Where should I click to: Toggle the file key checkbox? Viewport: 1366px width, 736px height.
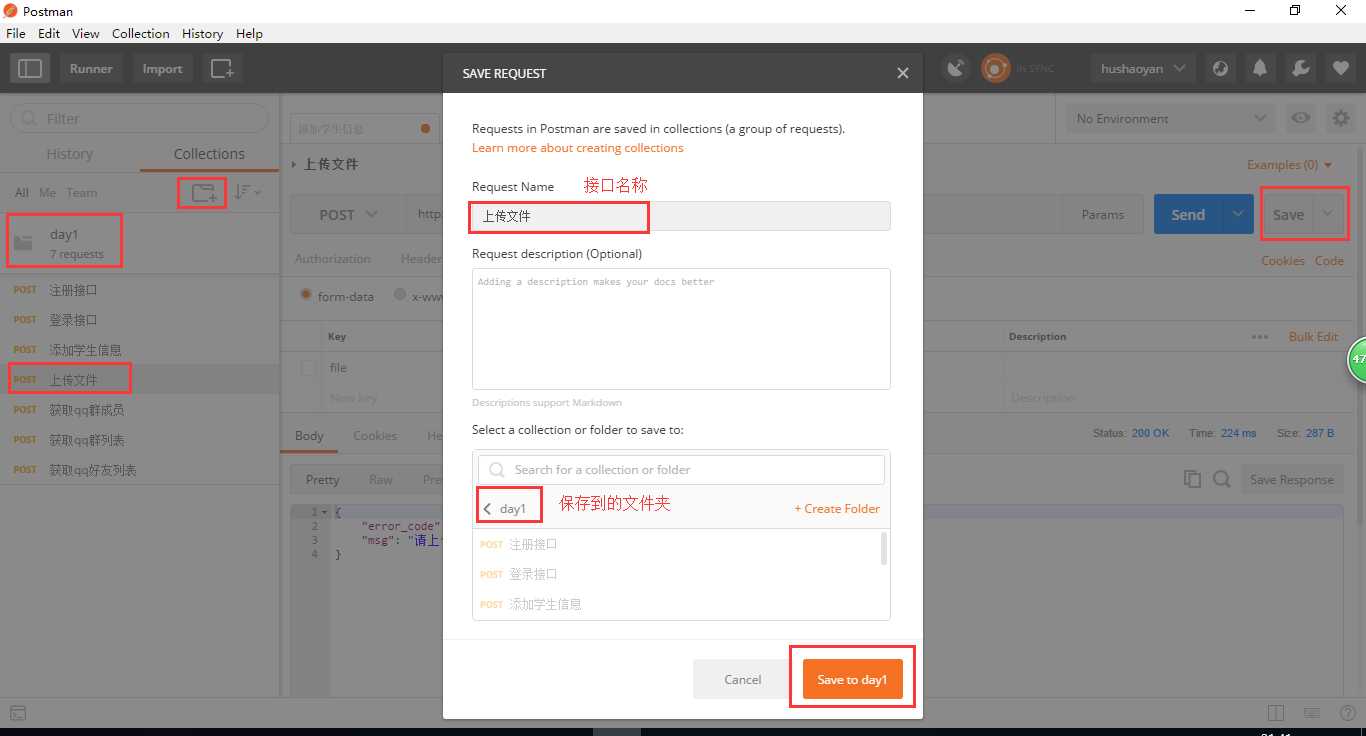(x=309, y=368)
